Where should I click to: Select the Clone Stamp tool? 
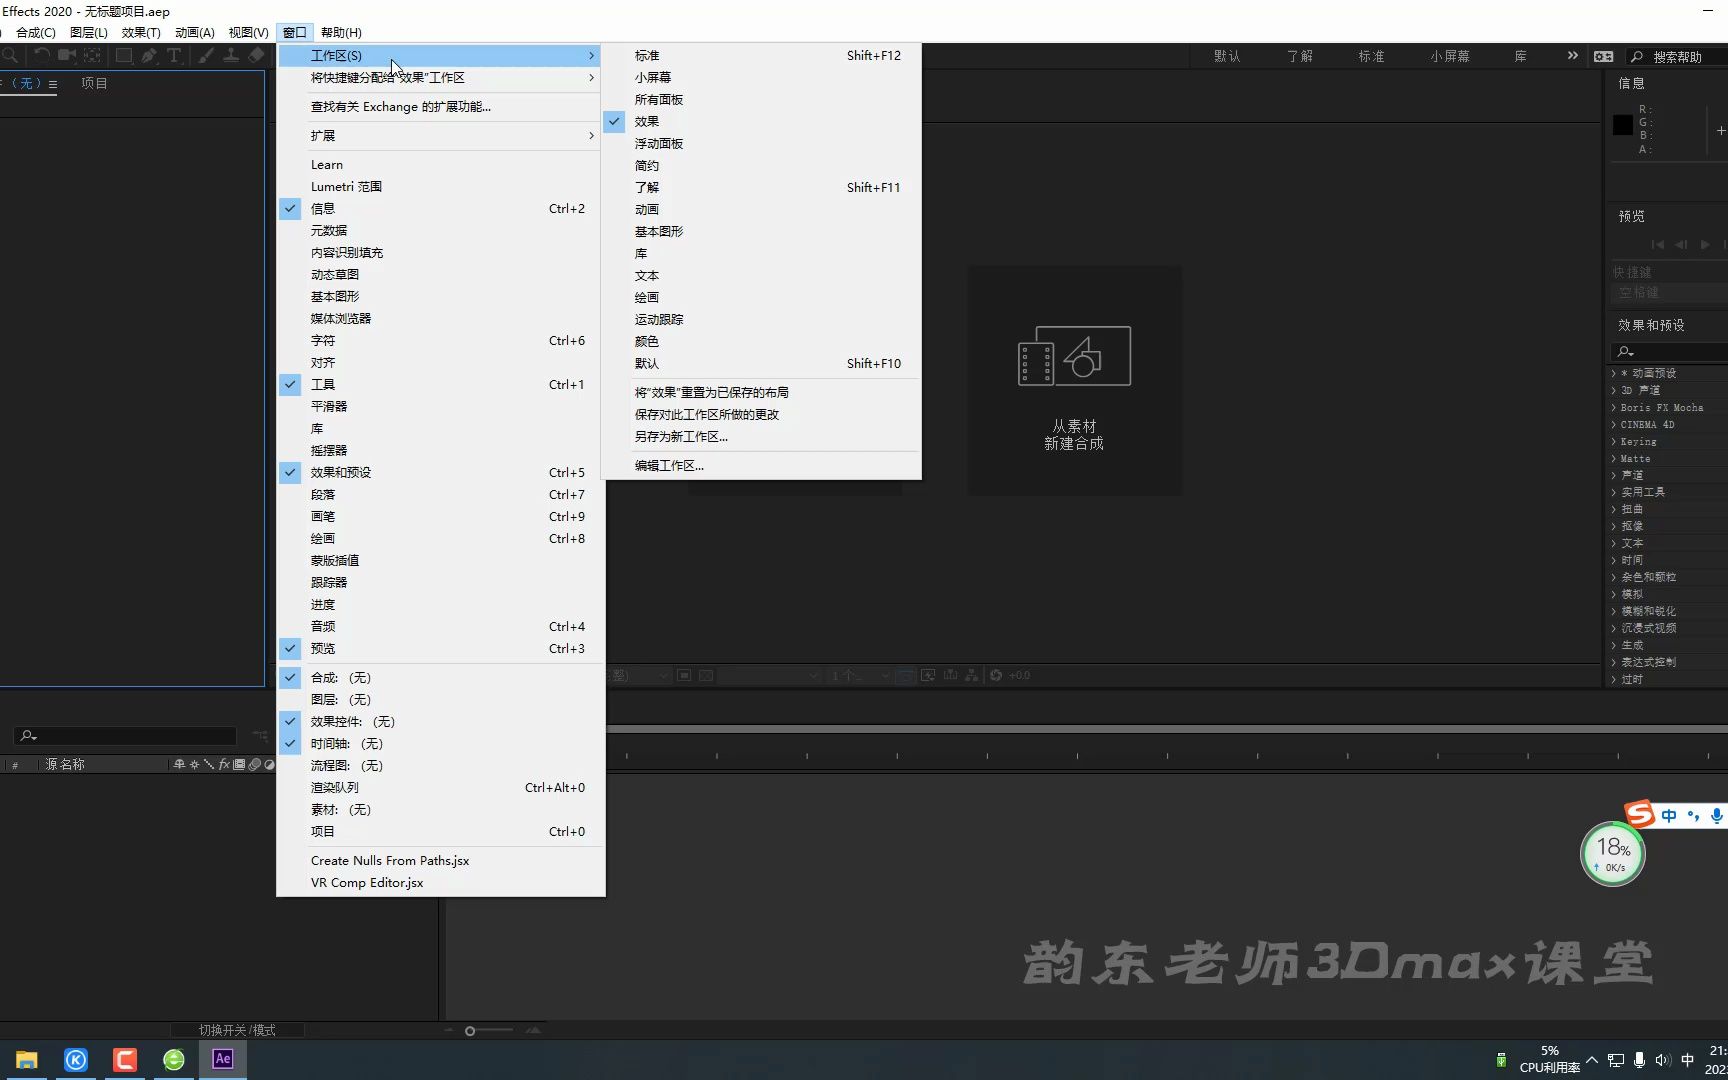tap(231, 55)
